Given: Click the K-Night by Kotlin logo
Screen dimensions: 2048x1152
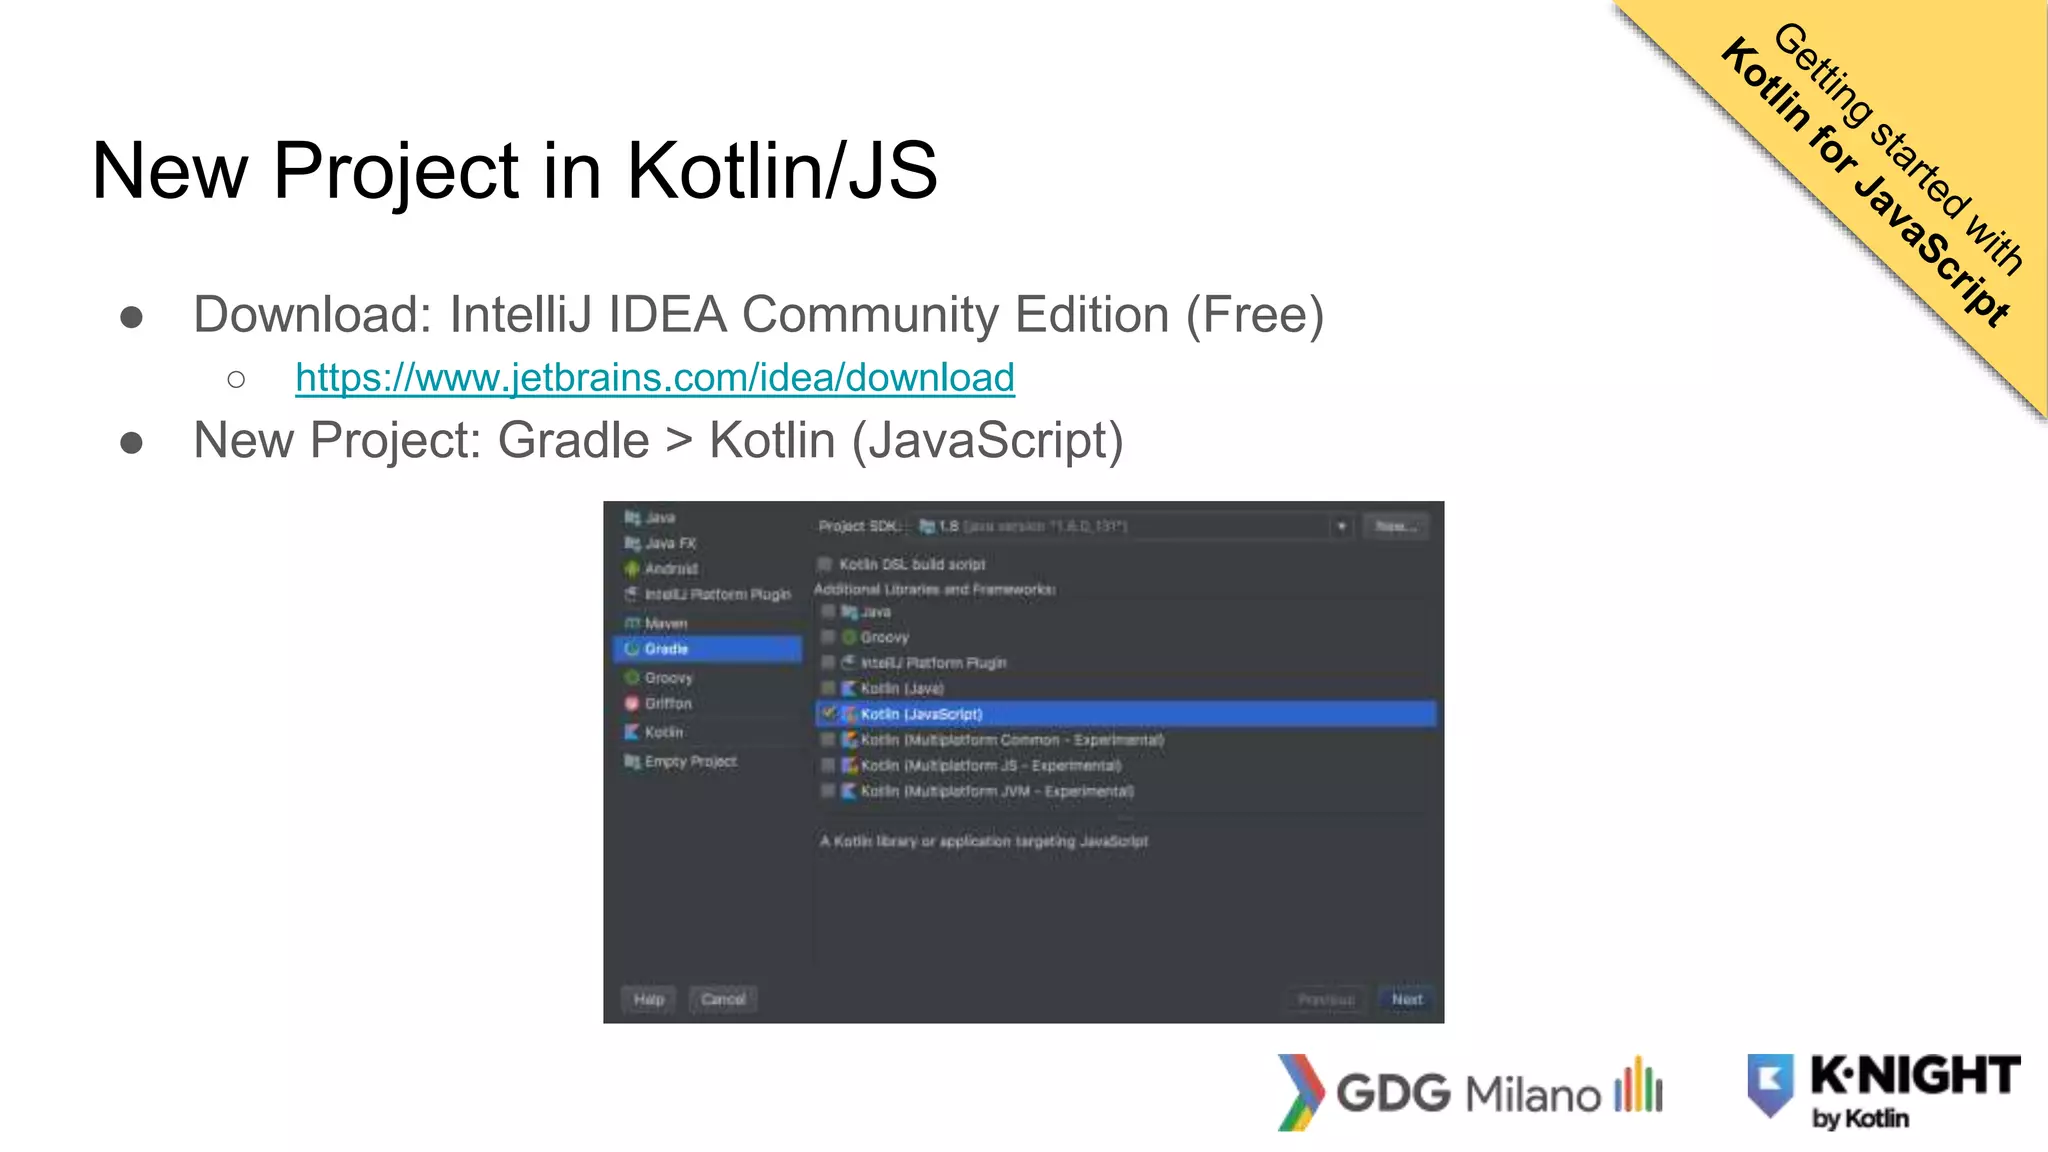Looking at the screenshot, I should 1884,1092.
